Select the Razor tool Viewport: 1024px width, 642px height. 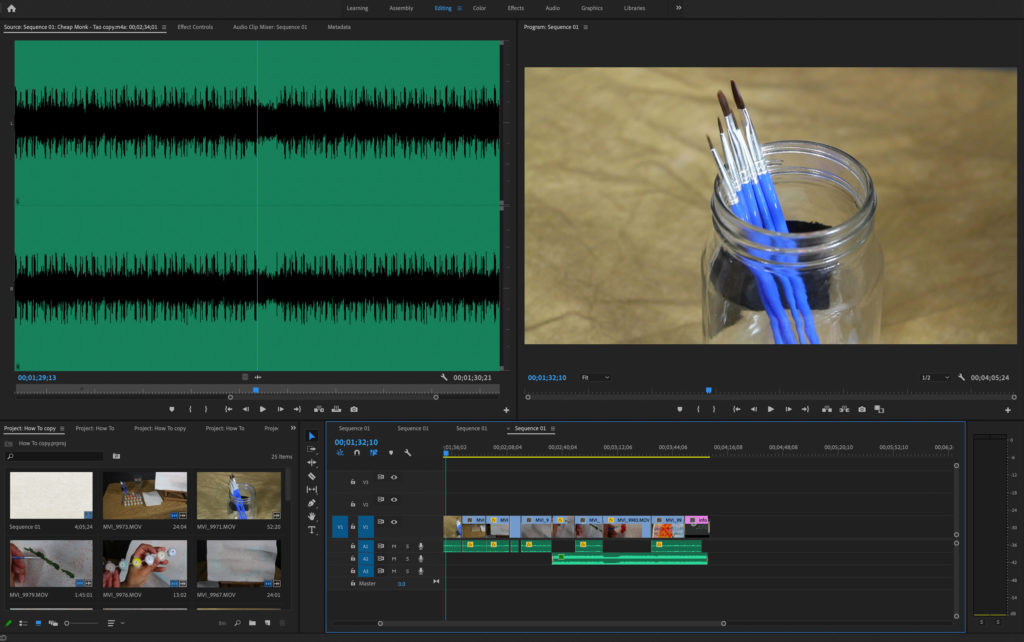[x=312, y=476]
